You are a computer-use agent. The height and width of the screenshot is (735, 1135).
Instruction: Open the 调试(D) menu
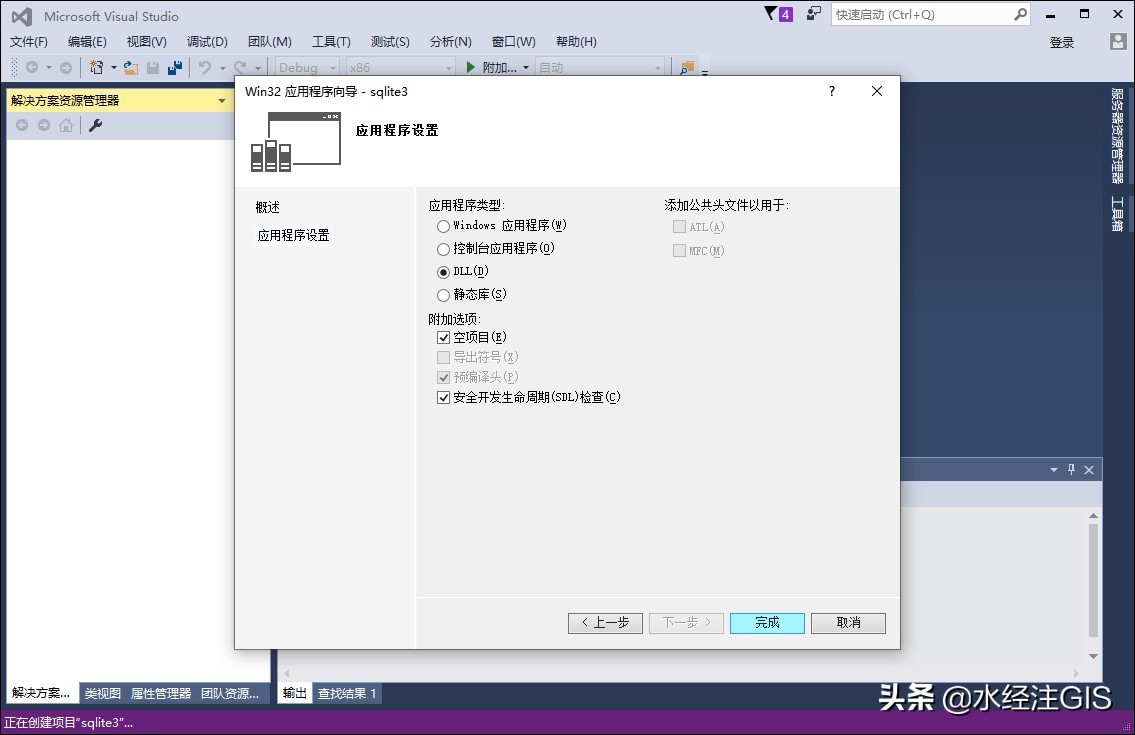click(207, 41)
